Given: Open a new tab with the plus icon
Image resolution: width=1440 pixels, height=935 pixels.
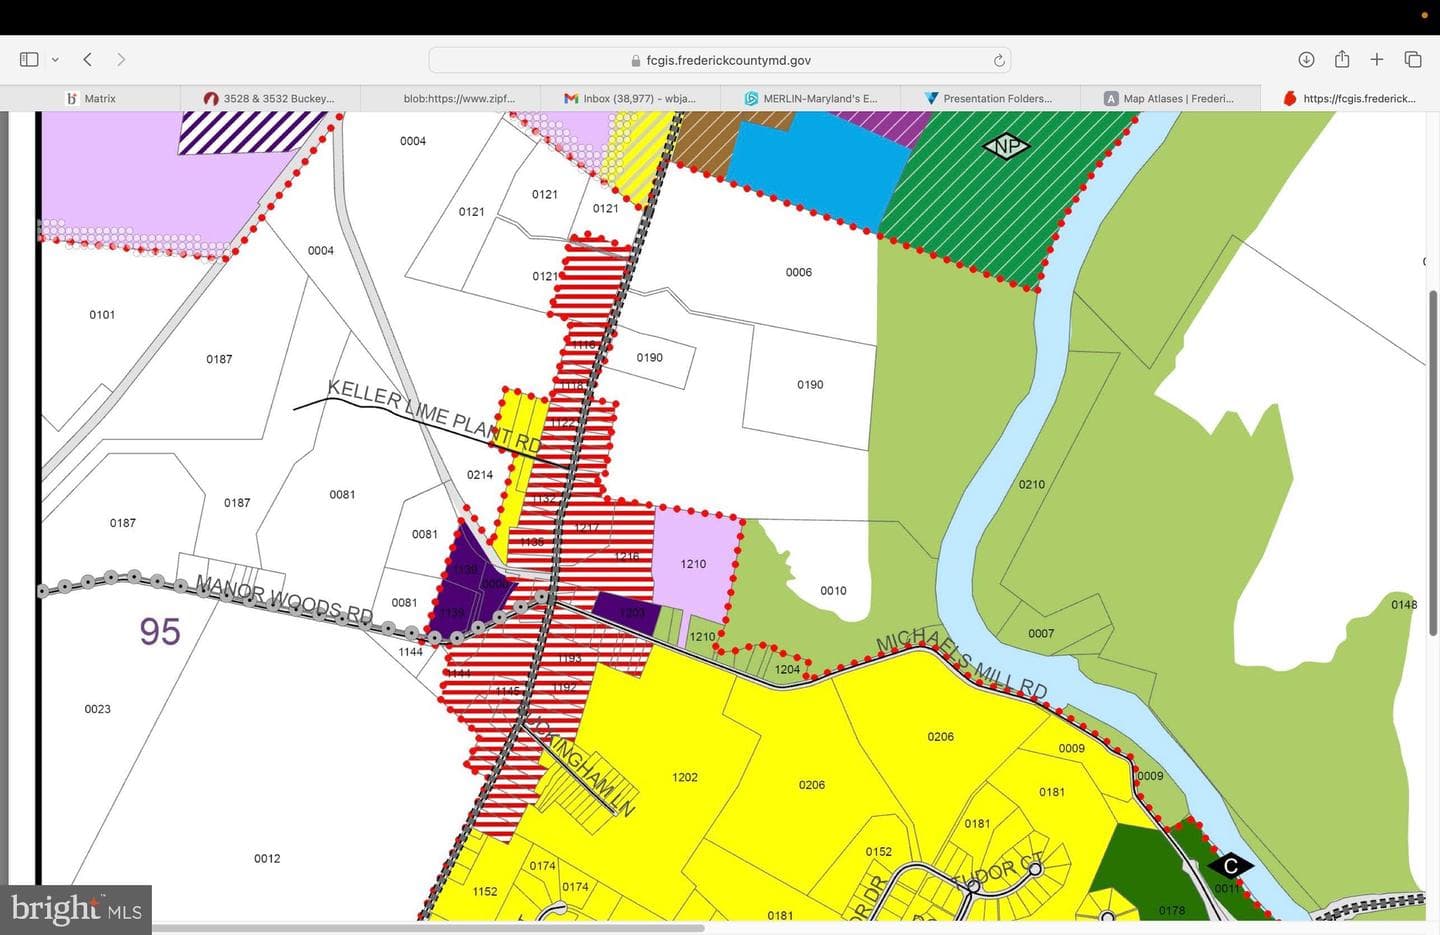Looking at the screenshot, I should click(1377, 60).
